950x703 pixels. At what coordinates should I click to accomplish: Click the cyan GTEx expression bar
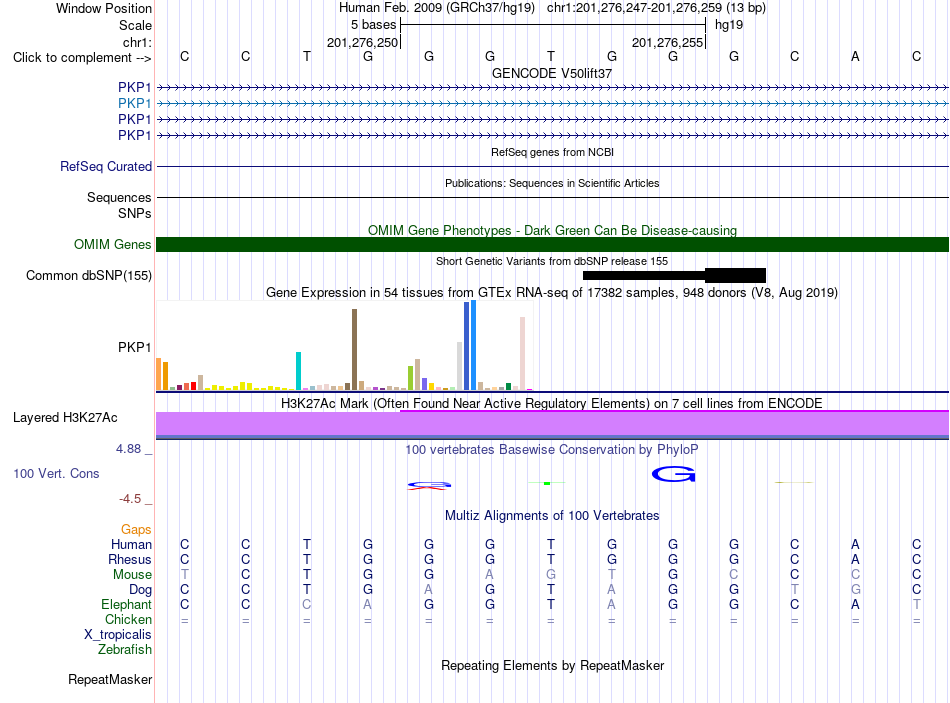298,370
